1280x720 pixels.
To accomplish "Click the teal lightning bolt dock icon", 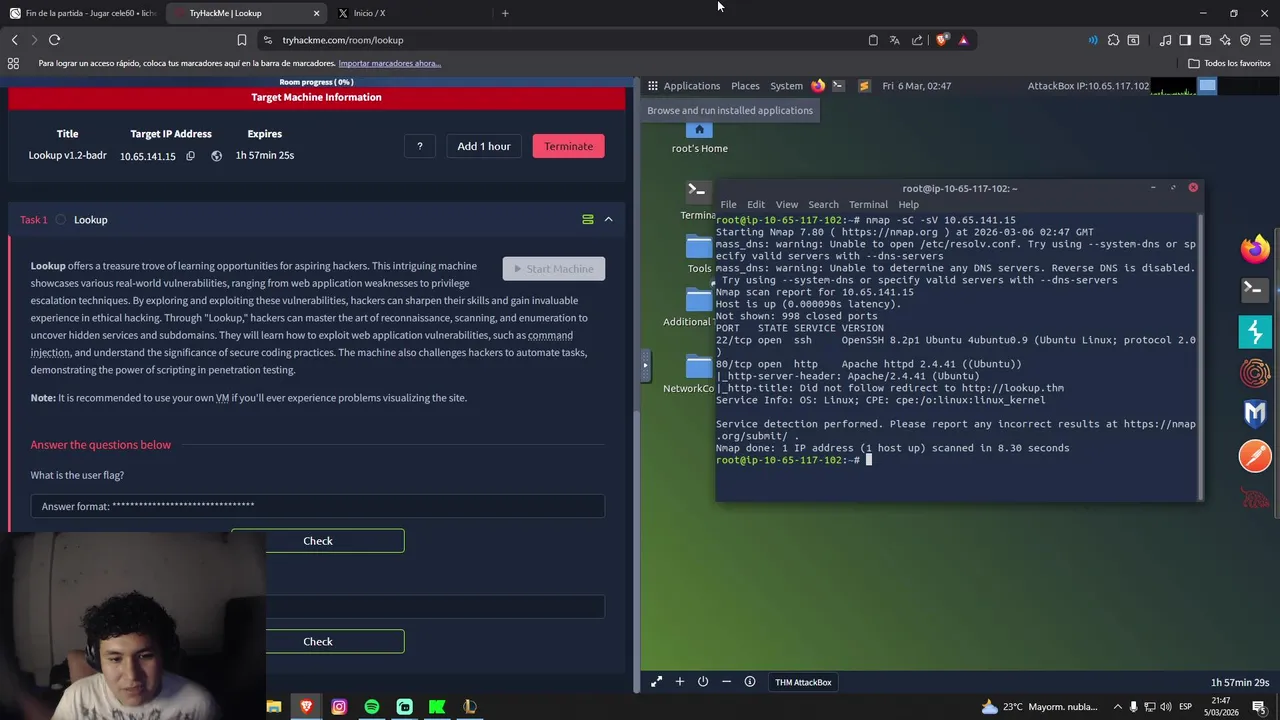I will [x=1255, y=332].
